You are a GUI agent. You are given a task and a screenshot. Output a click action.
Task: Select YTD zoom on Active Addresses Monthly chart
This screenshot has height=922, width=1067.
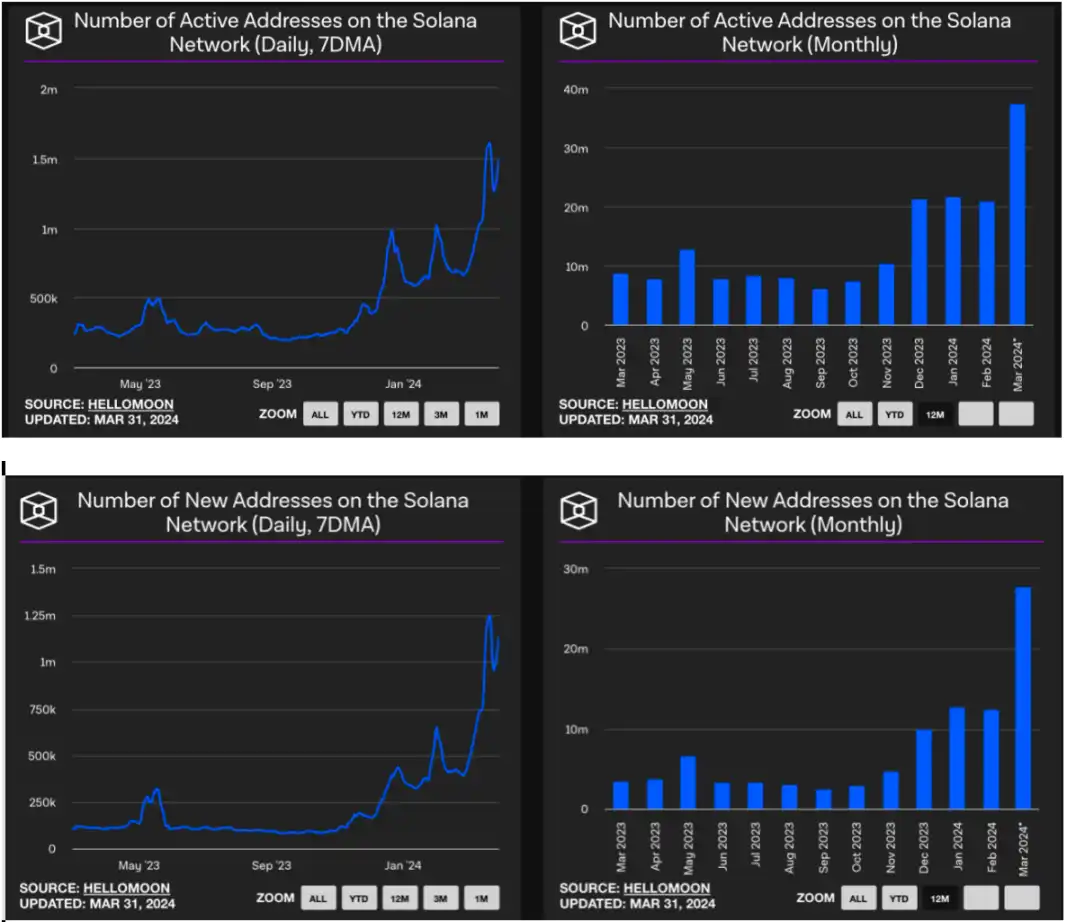click(x=895, y=414)
